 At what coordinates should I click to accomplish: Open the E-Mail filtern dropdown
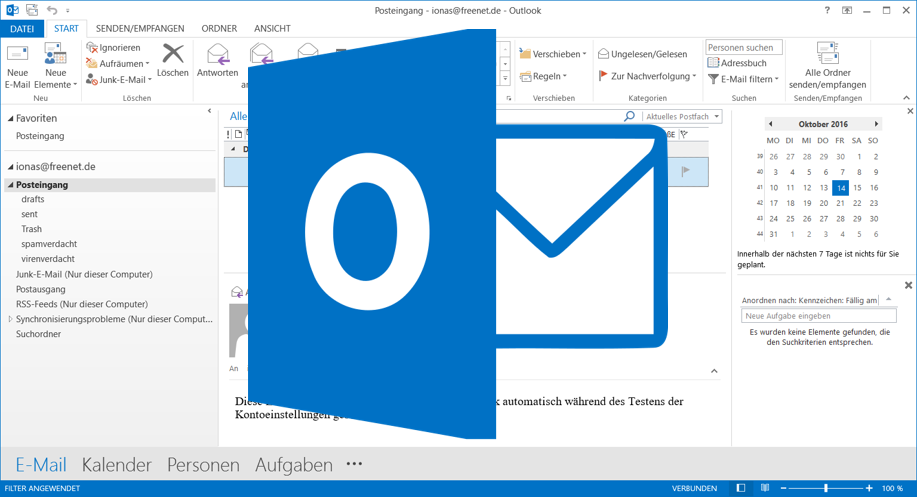pos(743,79)
